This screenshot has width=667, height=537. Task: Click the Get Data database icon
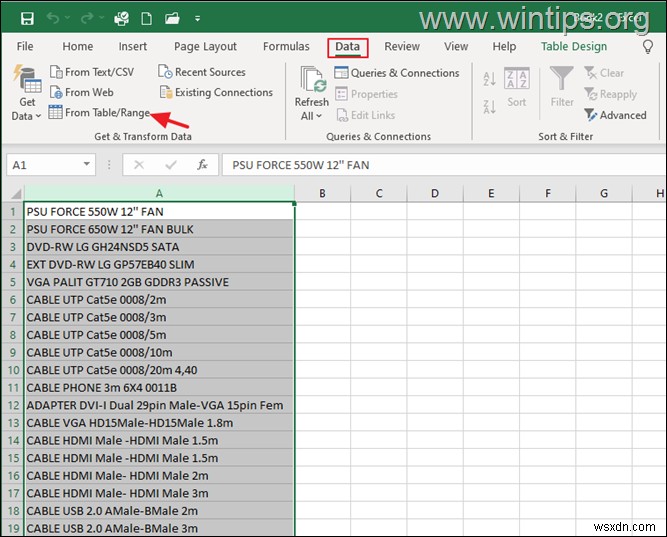(27, 79)
